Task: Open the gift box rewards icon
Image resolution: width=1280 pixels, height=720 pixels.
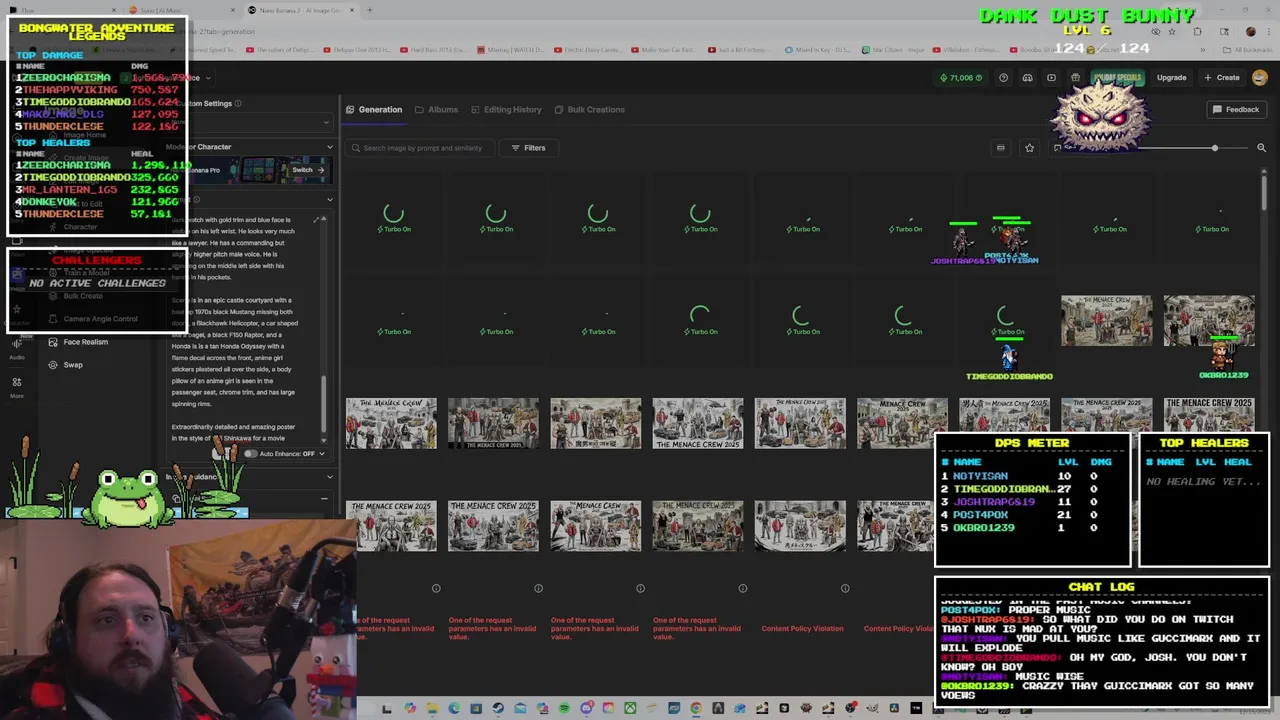Action: click(1075, 77)
